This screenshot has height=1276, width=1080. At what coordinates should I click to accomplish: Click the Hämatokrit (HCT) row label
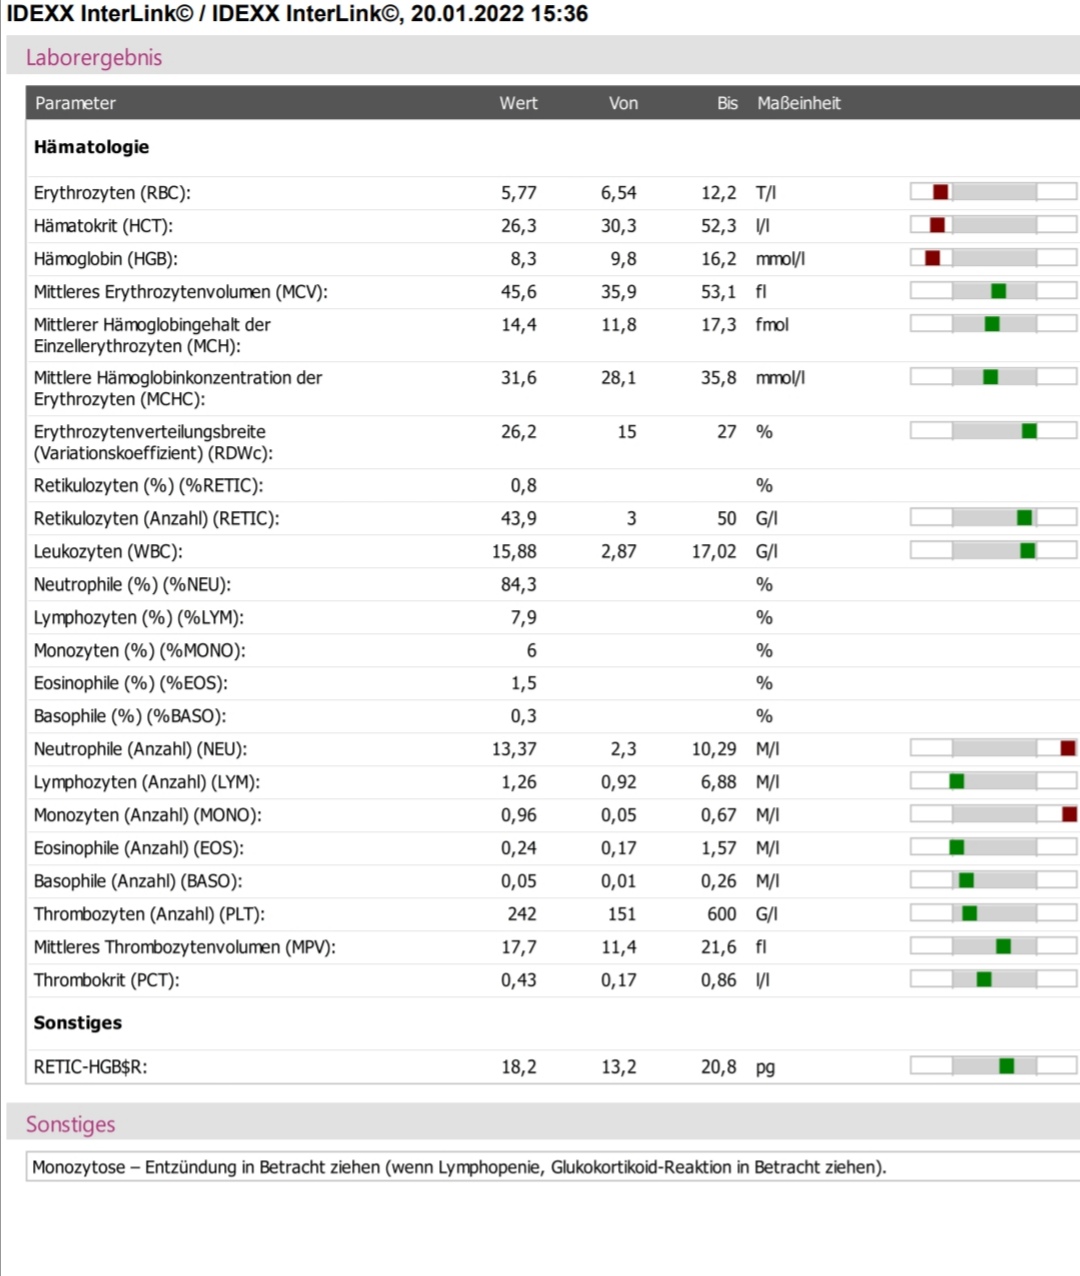pyautogui.click(x=103, y=226)
